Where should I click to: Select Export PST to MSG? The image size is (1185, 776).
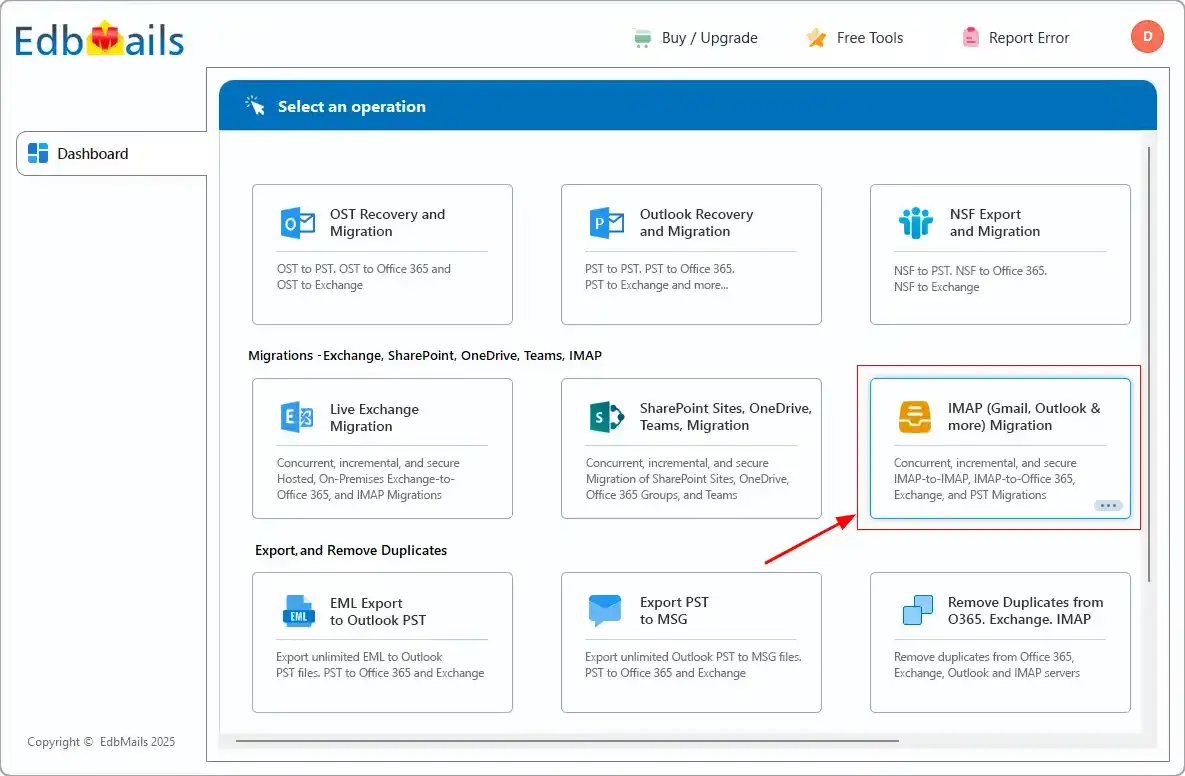coord(692,642)
